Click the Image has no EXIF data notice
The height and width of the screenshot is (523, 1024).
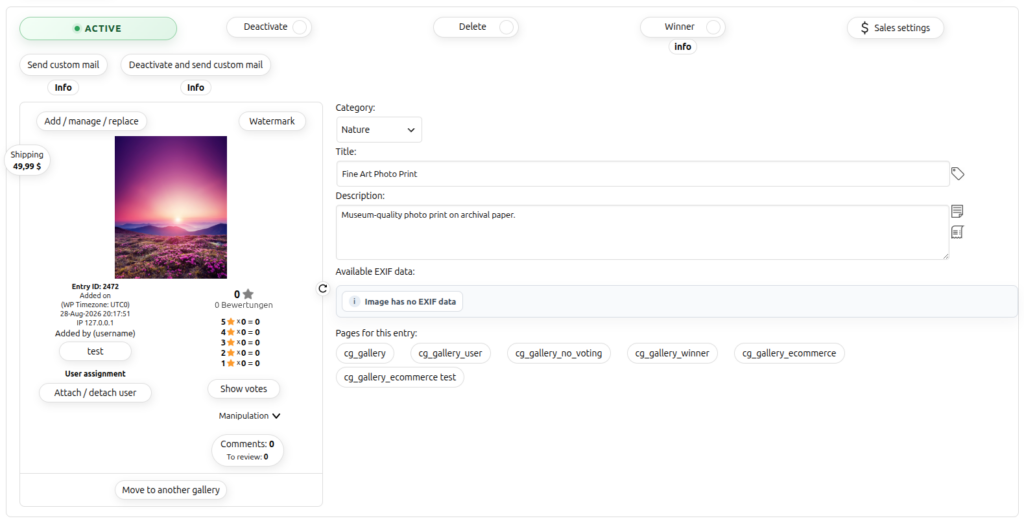(x=403, y=302)
